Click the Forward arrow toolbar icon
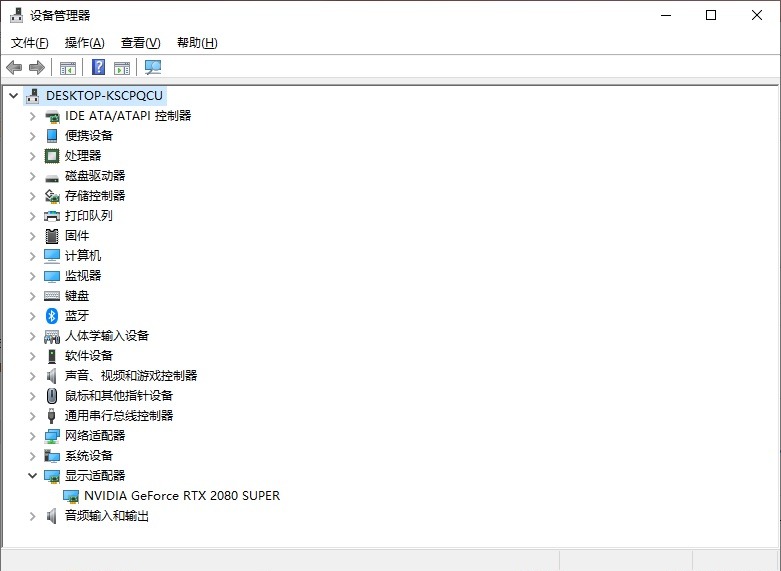Image resolution: width=781 pixels, height=571 pixels. click(x=37, y=67)
